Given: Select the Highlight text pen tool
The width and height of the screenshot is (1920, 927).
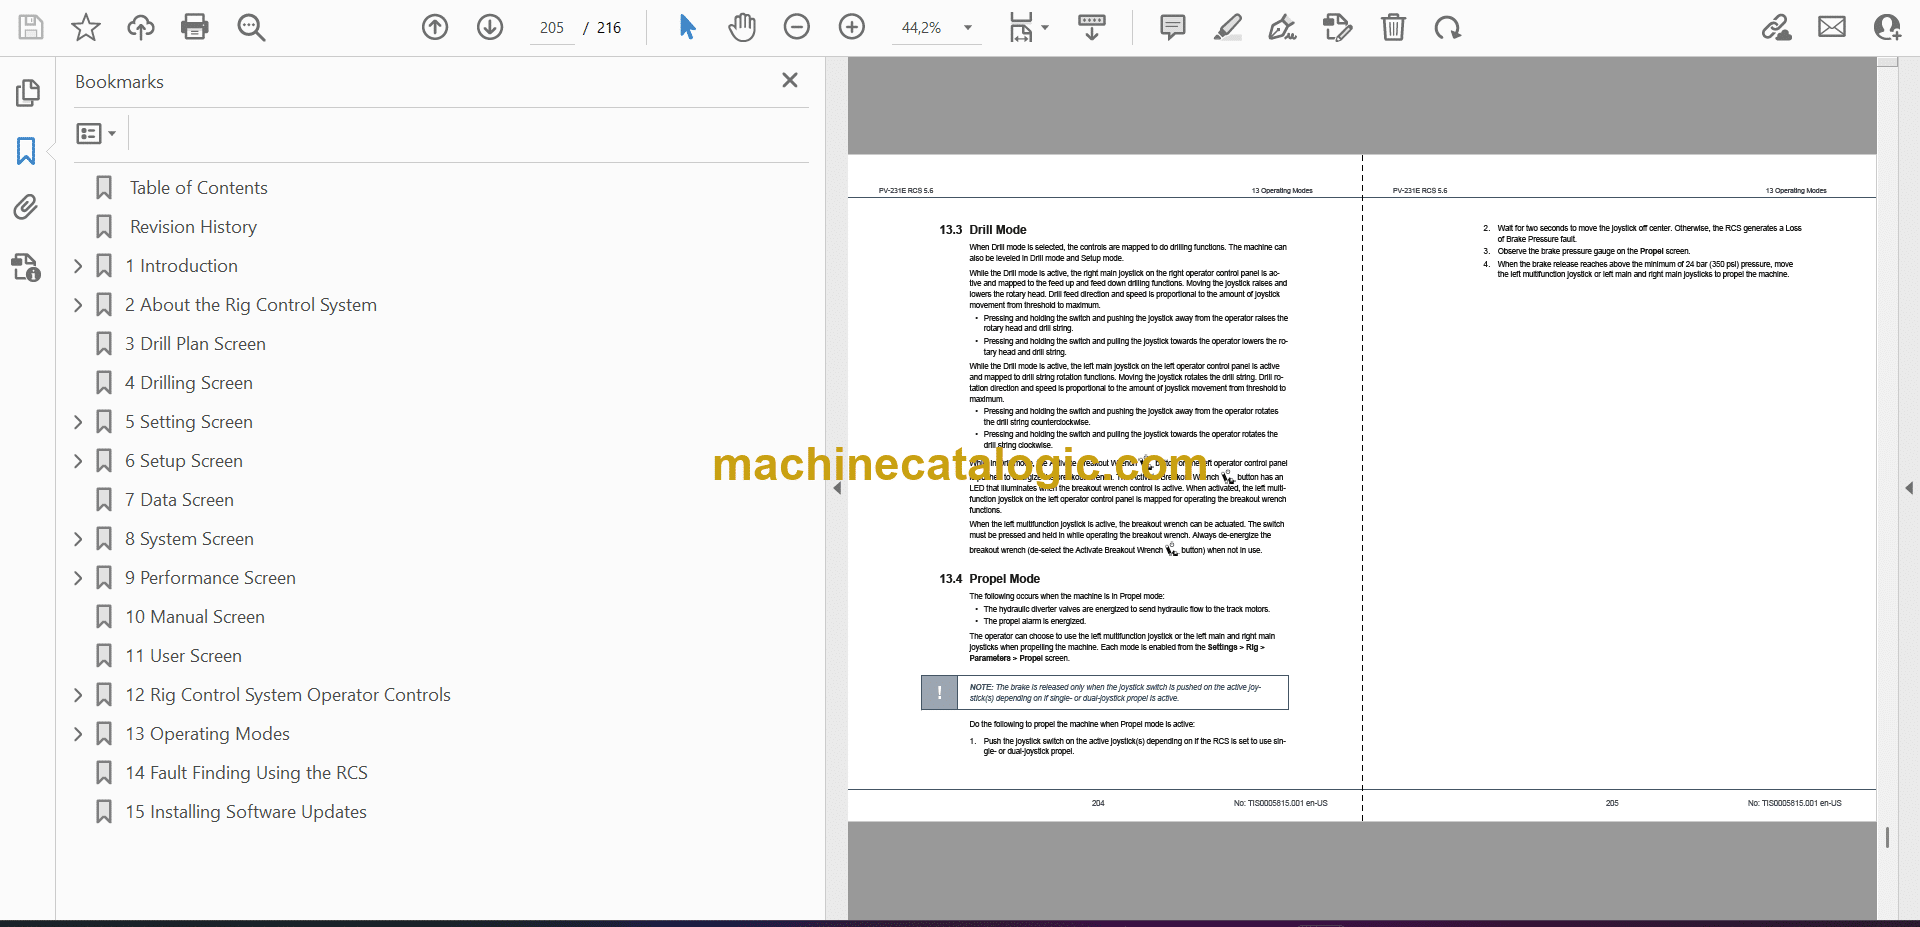Looking at the screenshot, I should click(1227, 27).
